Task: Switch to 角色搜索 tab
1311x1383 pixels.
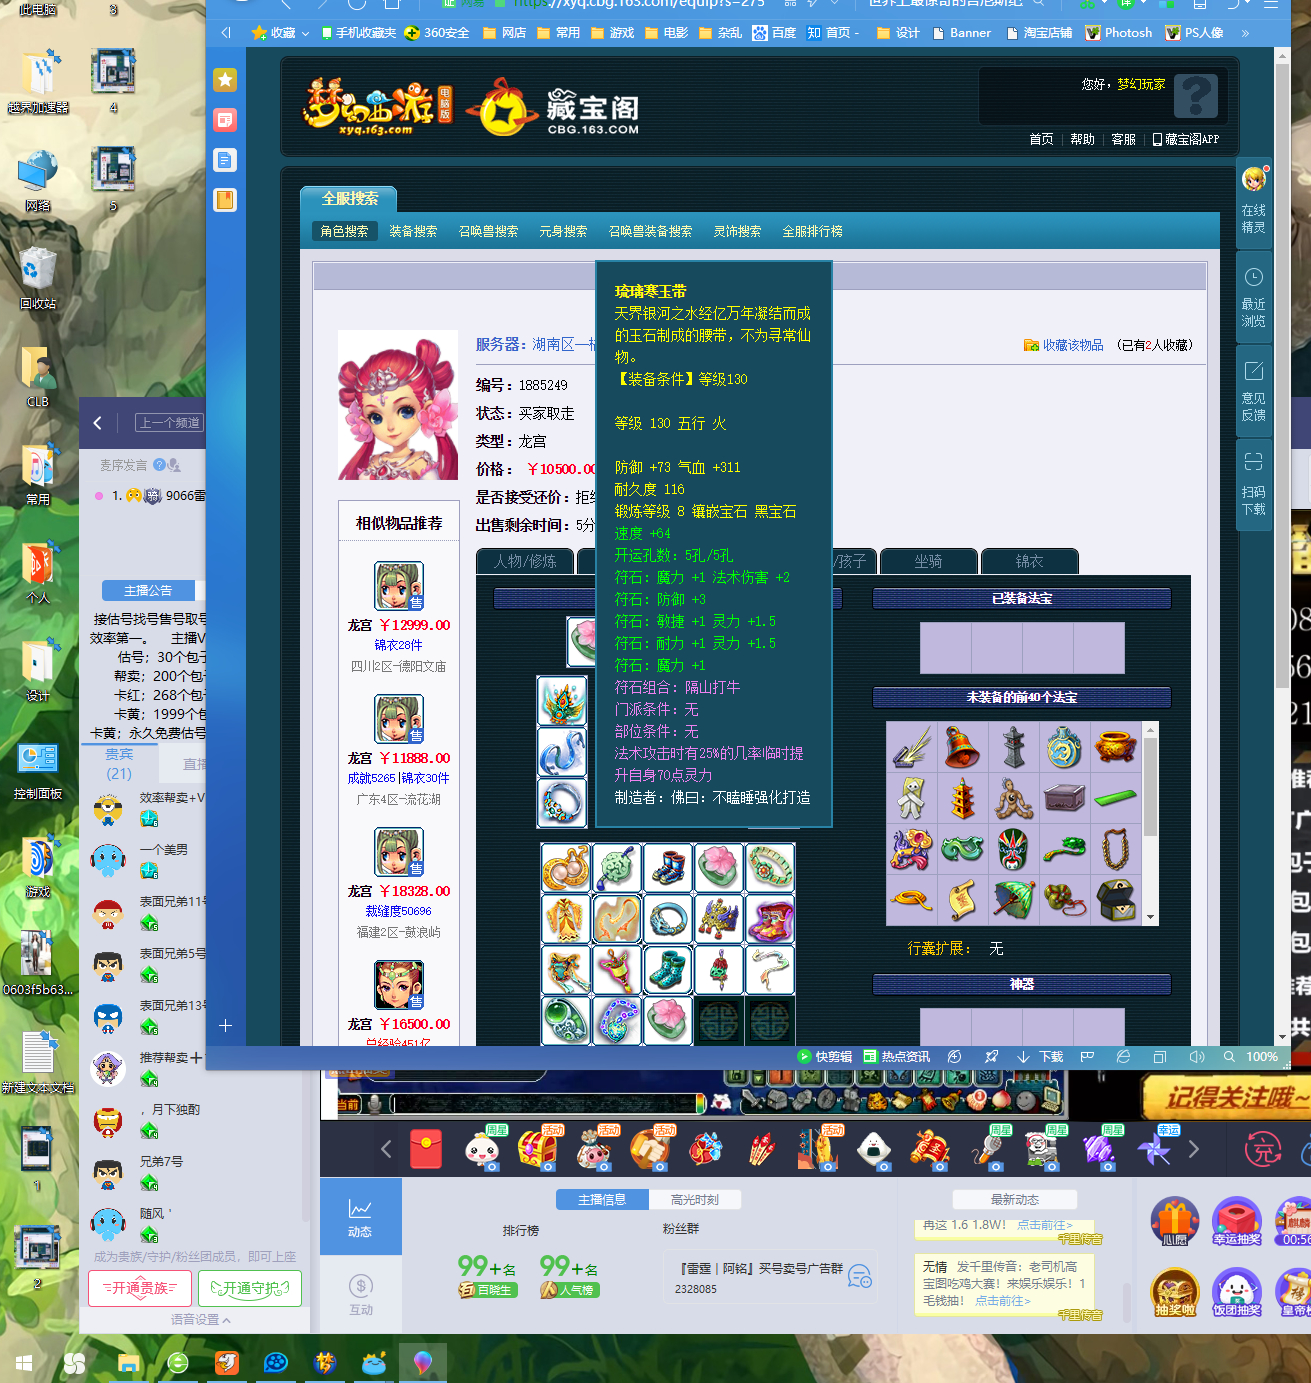Action: [x=345, y=231]
